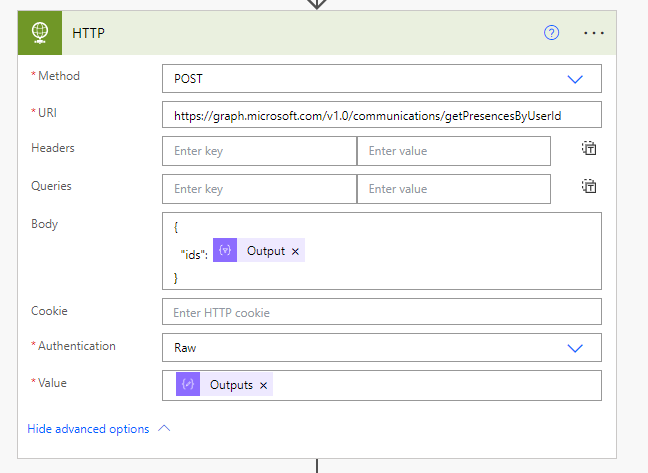Click the URI input field
The height and width of the screenshot is (473, 648).
[x=381, y=116]
